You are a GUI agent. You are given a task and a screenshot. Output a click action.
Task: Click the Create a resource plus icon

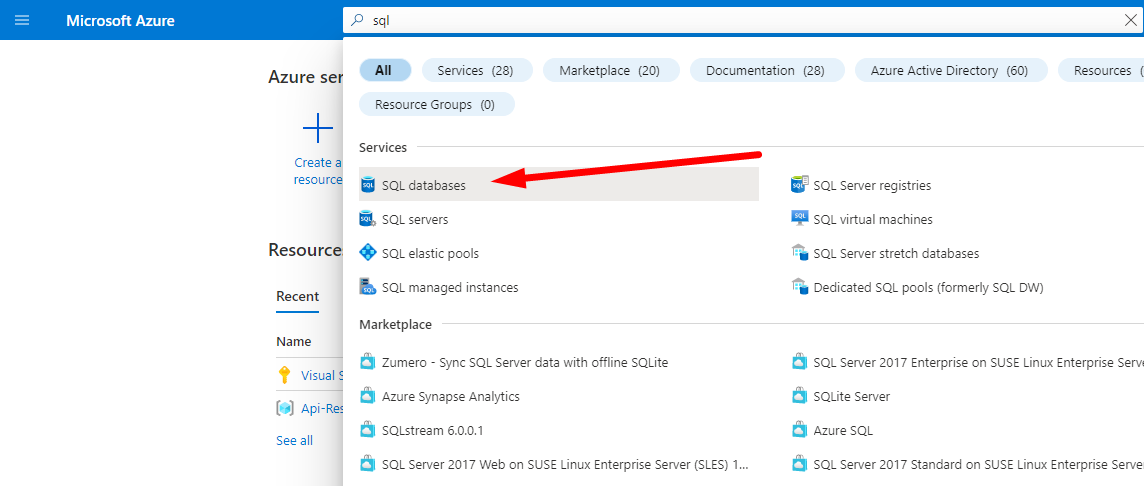coord(318,129)
